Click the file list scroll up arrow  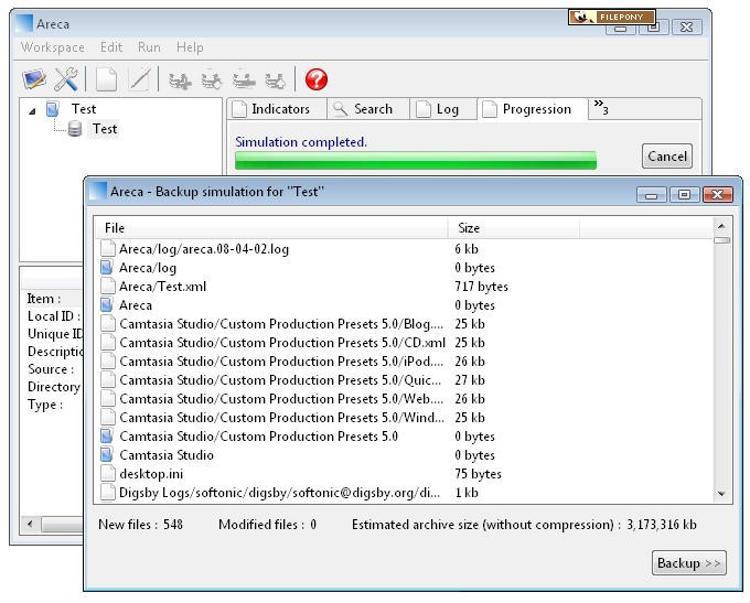[722, 226]
